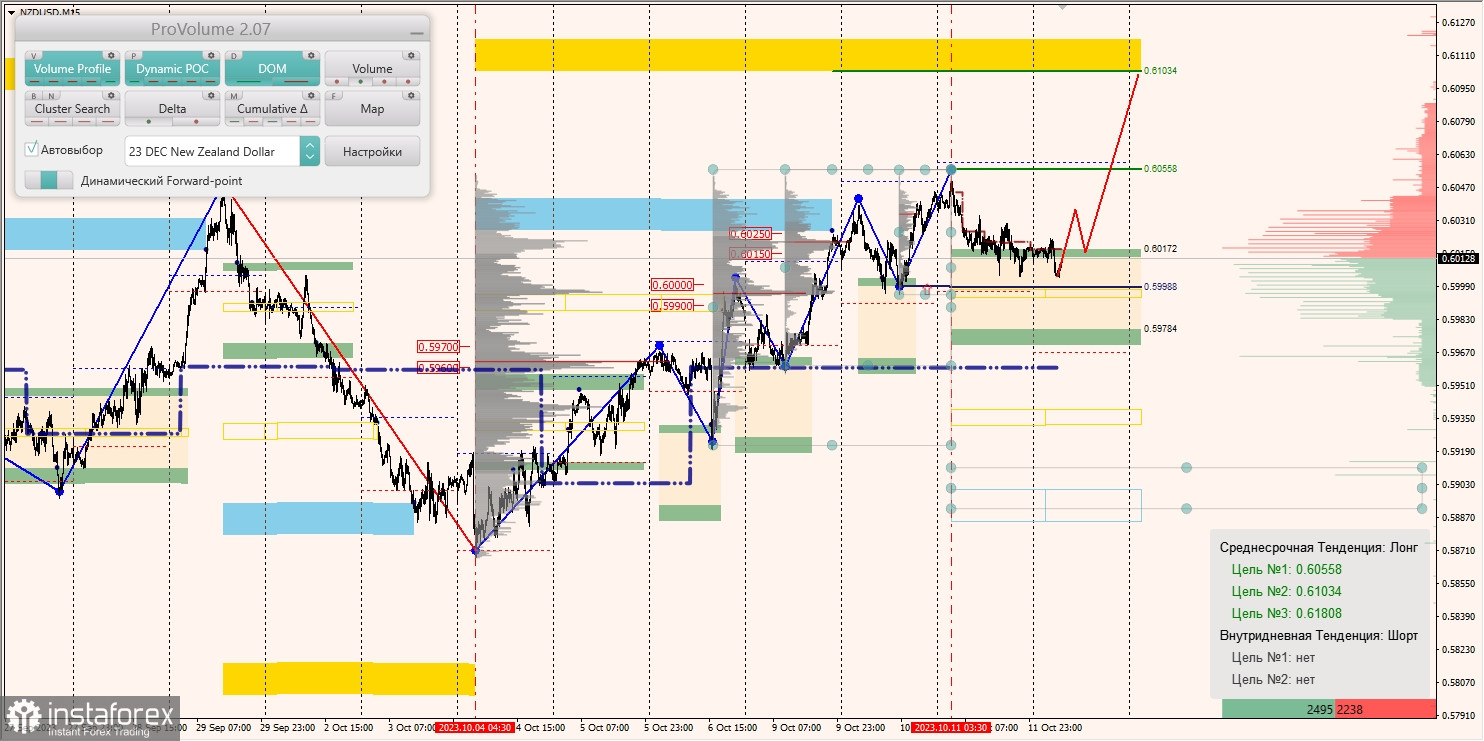Click the red 0.60000 price tag
This screenshot has height=741, width=1484.
[672, 285]
